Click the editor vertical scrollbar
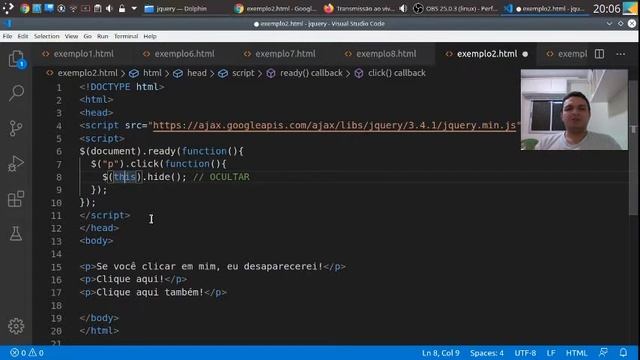 (633, 149)
